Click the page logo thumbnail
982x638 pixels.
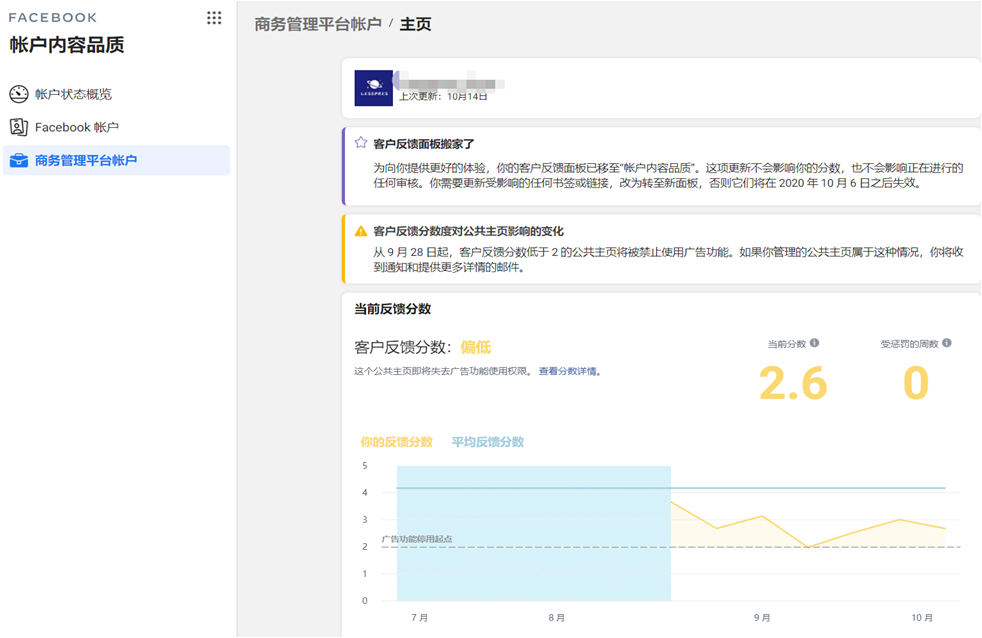[374, 88]
